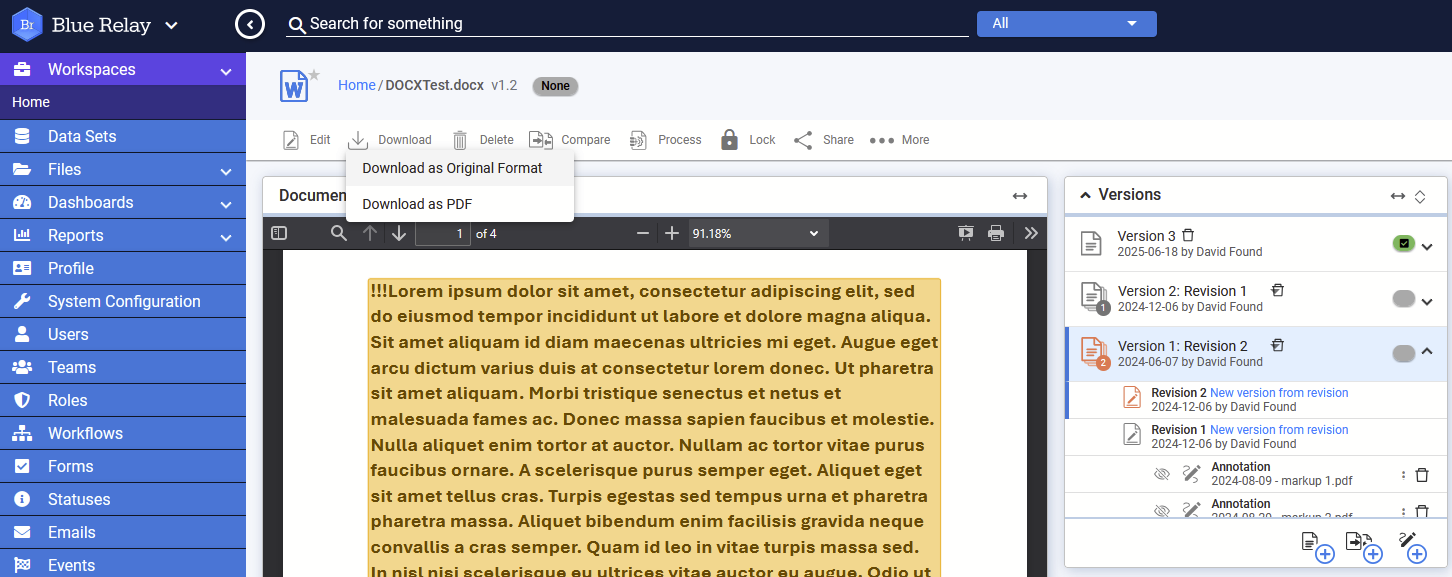The width and height of the screenshot is (1452, 577).
Task: Click the Blue Relay hexagon logo
Action: coord(25,25)
